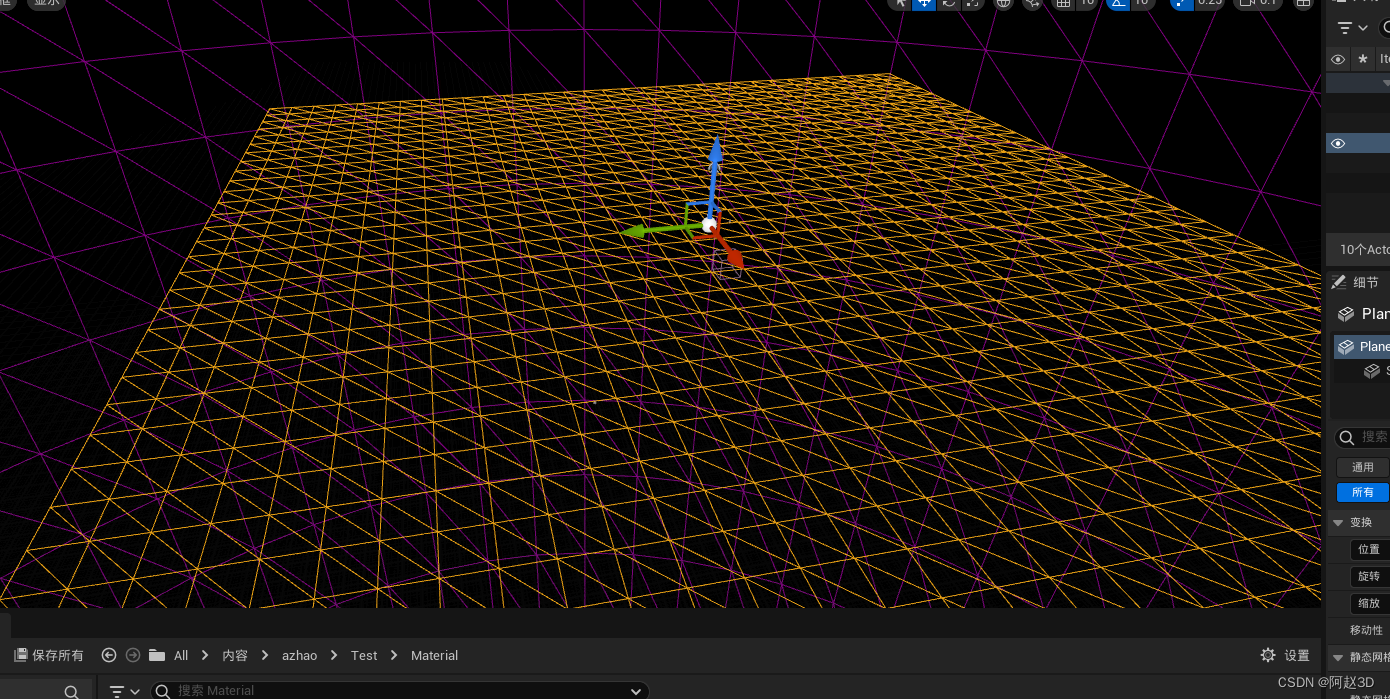Image resolution: width=1390 pixels, height=699 pixels.
Task: Click the details panel search field
Action: coord(1364,437)
